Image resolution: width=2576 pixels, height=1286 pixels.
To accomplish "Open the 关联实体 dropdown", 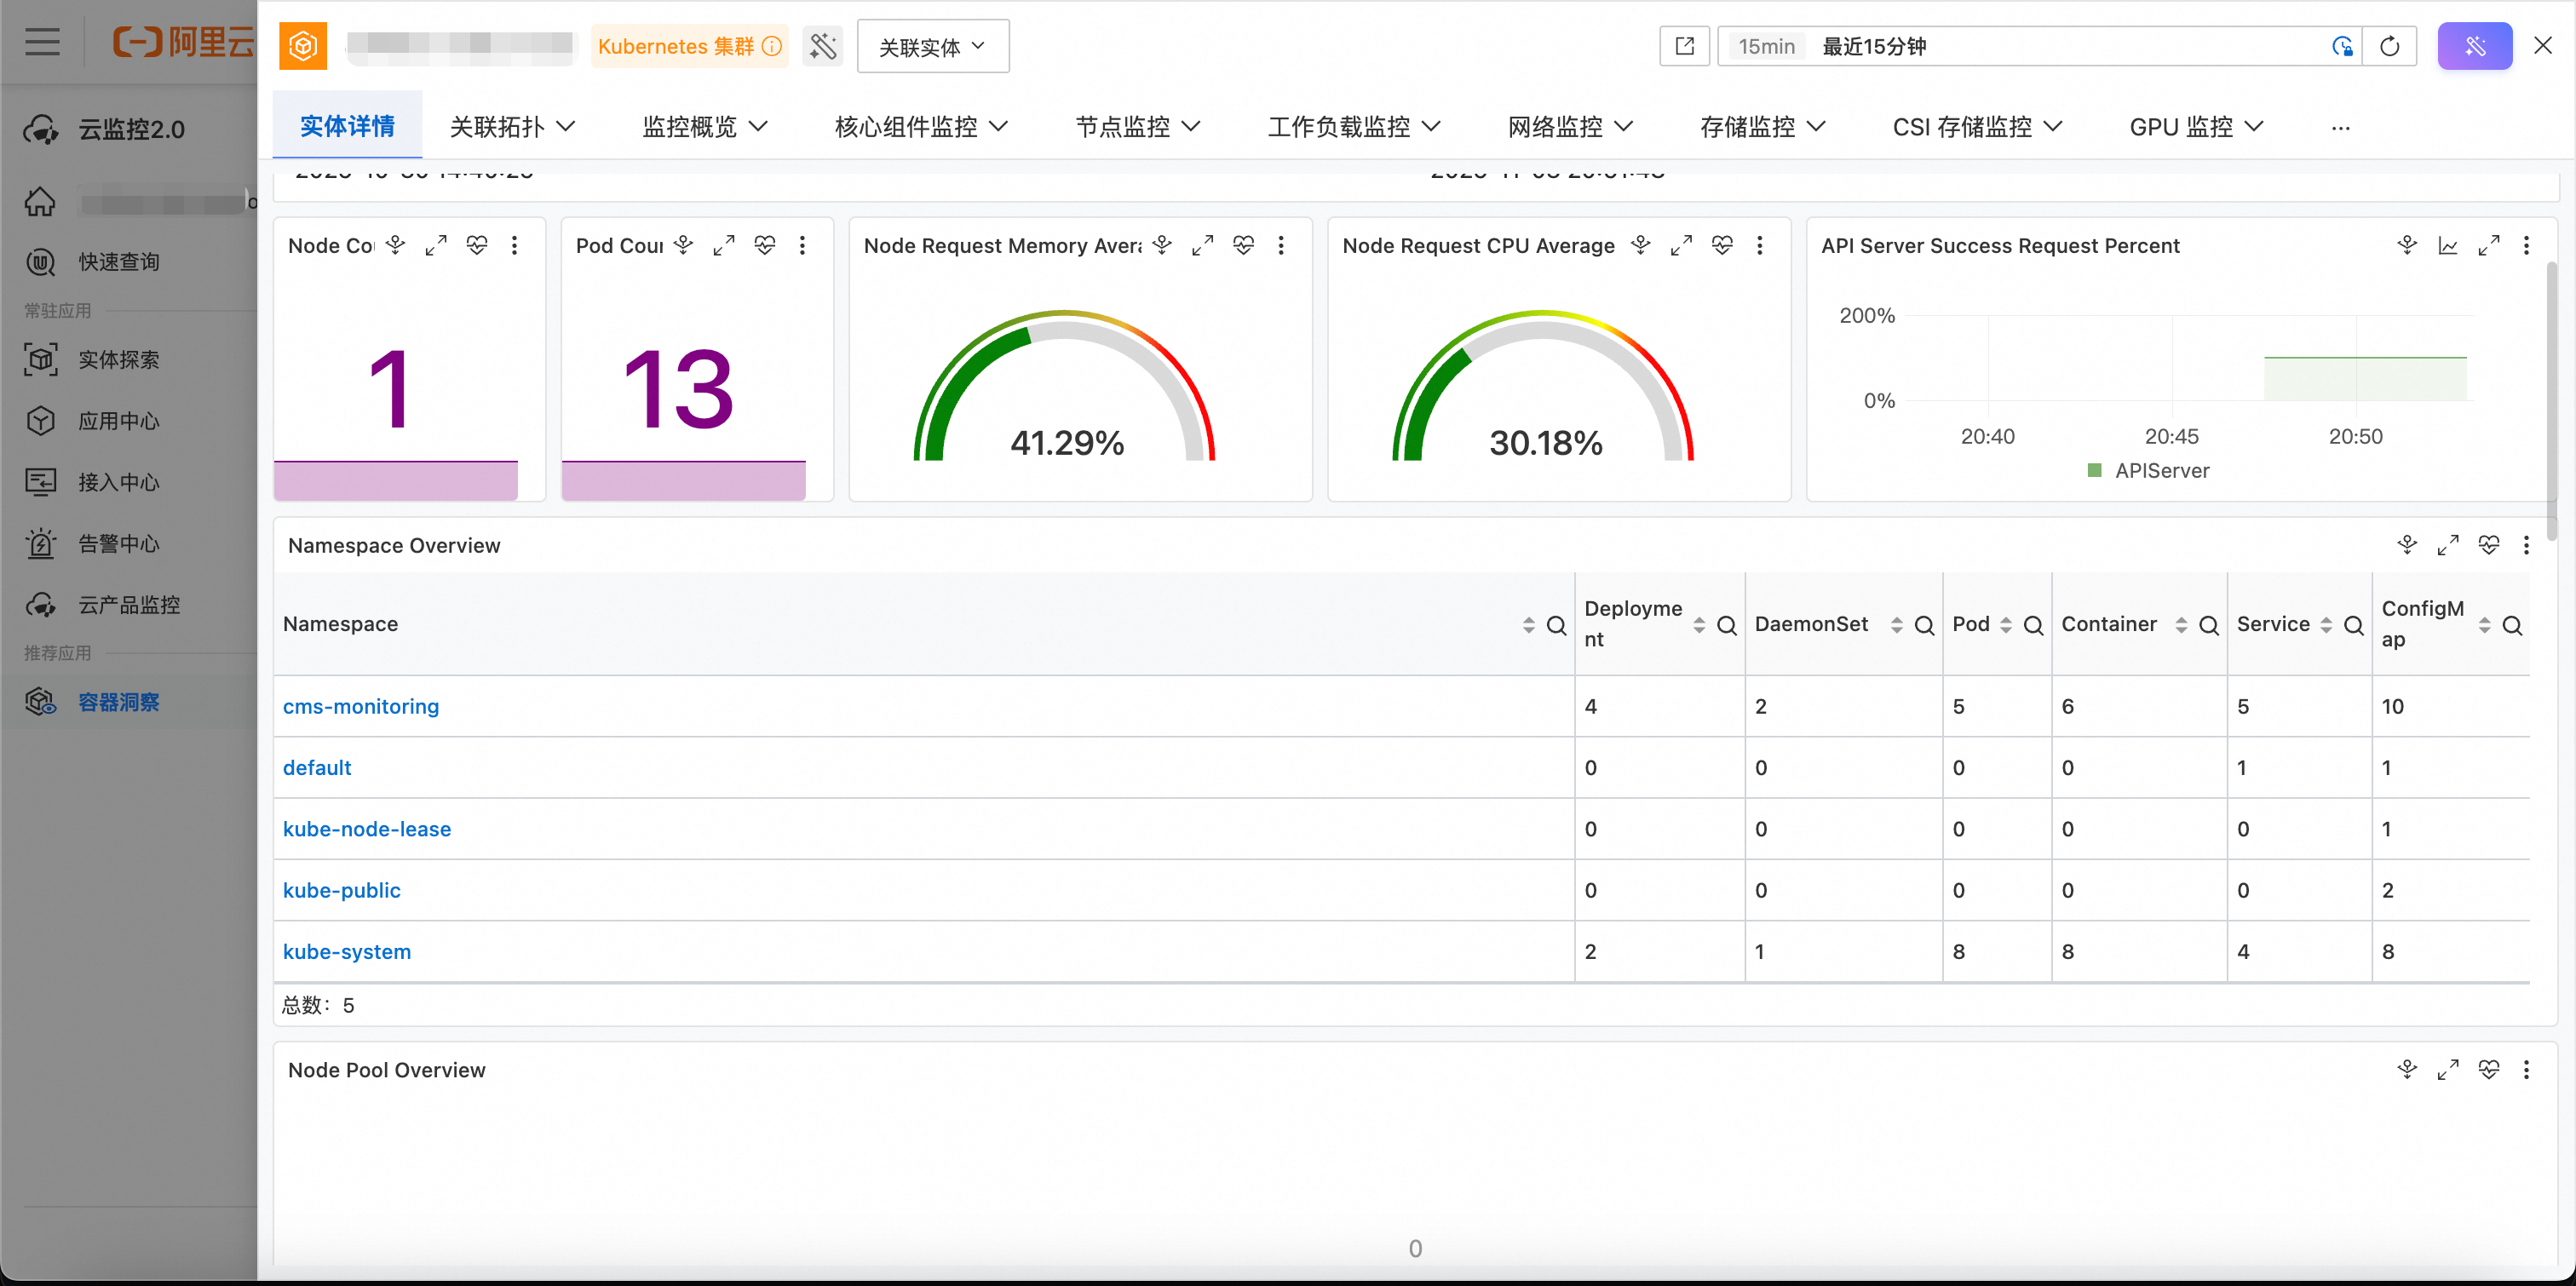I will pos(932,46).
